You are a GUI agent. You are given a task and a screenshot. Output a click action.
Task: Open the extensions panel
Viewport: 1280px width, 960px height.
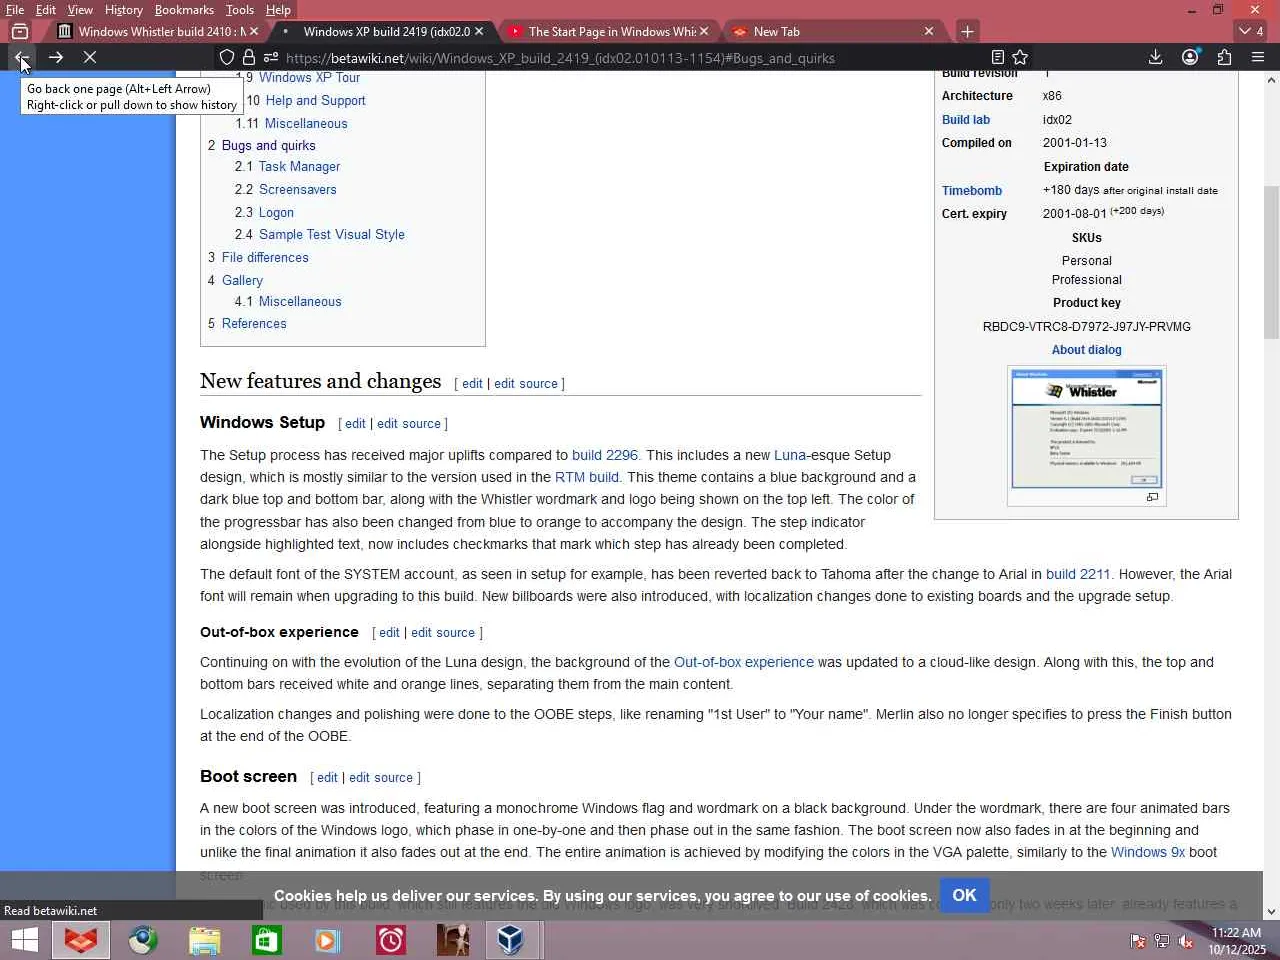(x=1224, y=58)
